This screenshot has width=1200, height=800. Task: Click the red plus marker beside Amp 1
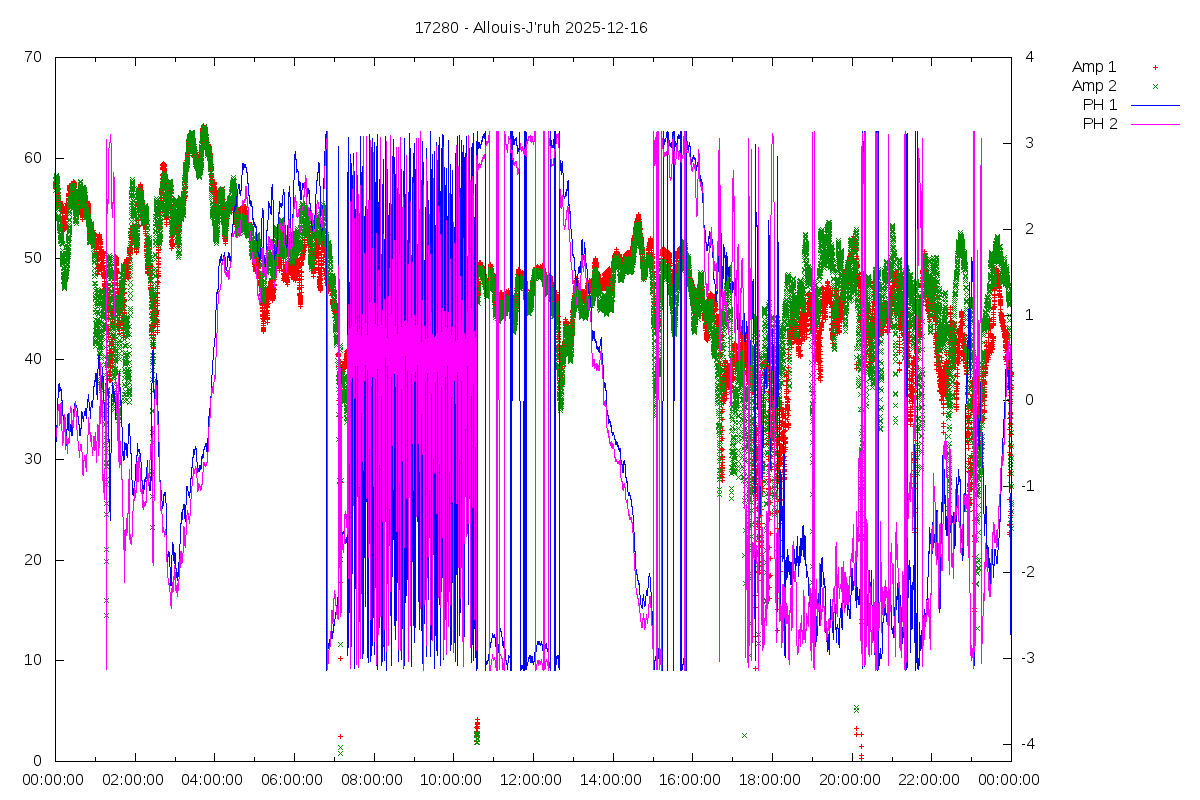coord(1155,67)
